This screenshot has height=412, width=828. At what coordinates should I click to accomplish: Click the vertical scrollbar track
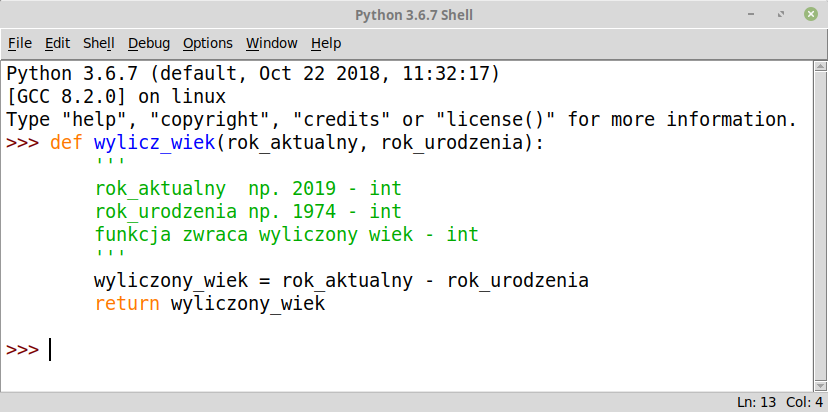point(820,226)
